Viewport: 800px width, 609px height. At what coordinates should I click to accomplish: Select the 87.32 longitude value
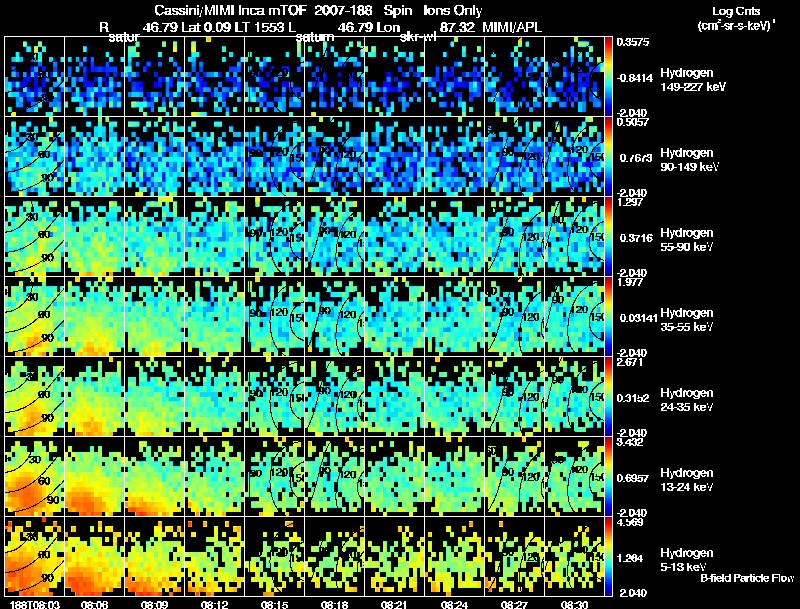457,27
